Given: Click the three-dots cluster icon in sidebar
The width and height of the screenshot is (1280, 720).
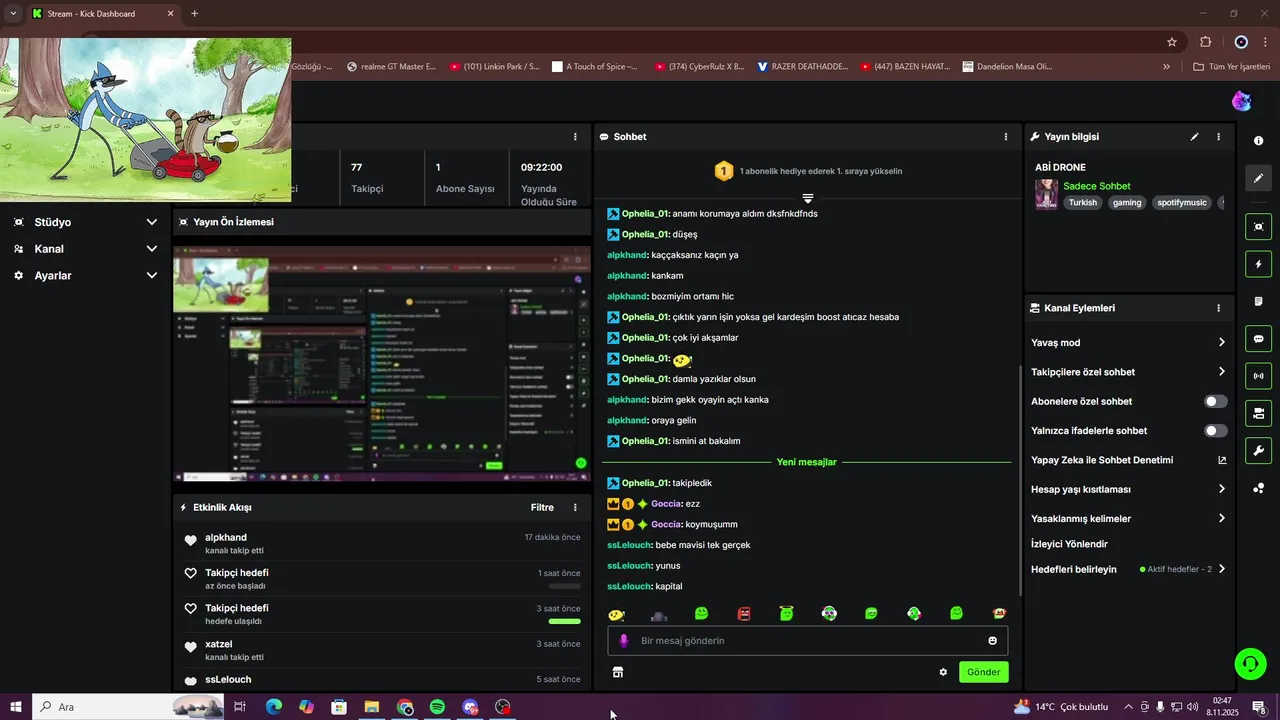Looking at the screenshot, I should 1258,488.
